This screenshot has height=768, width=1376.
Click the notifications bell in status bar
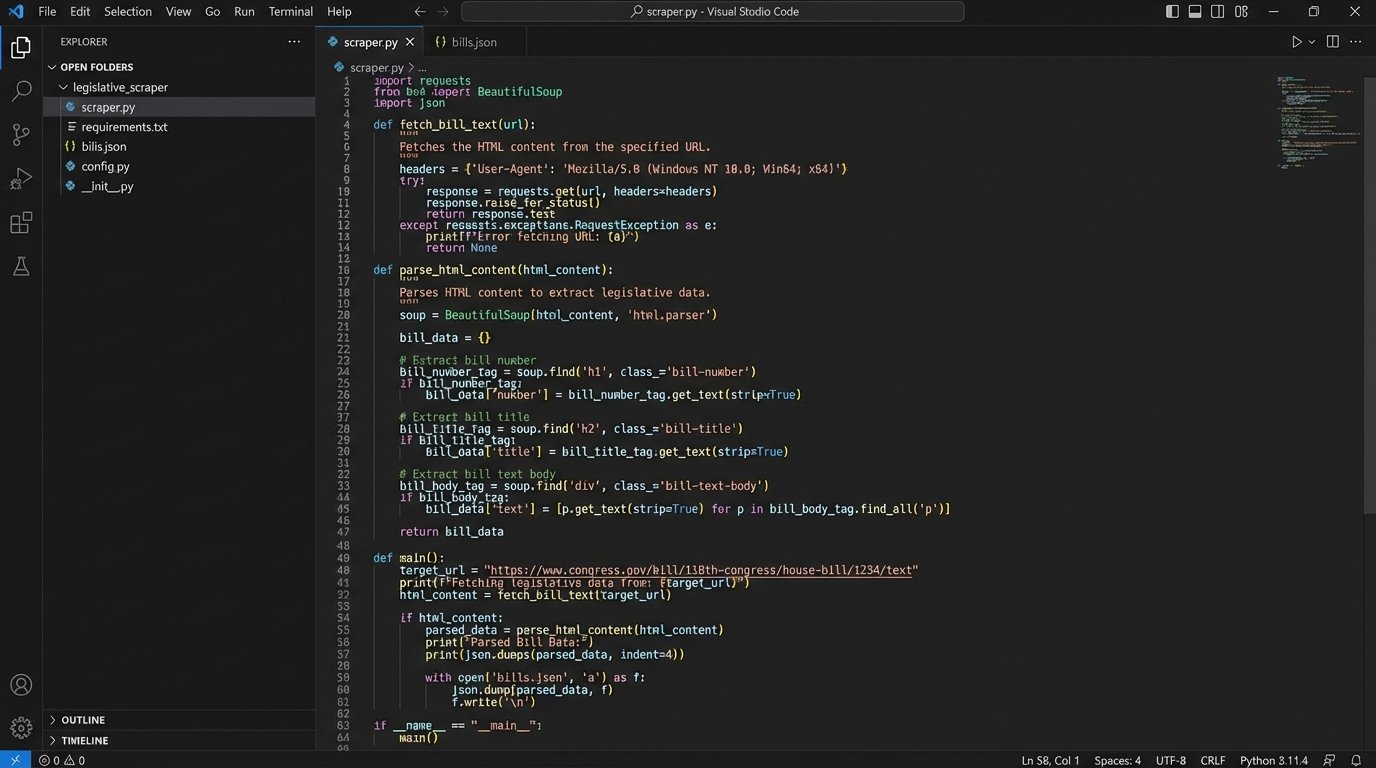click(1356, 760)
